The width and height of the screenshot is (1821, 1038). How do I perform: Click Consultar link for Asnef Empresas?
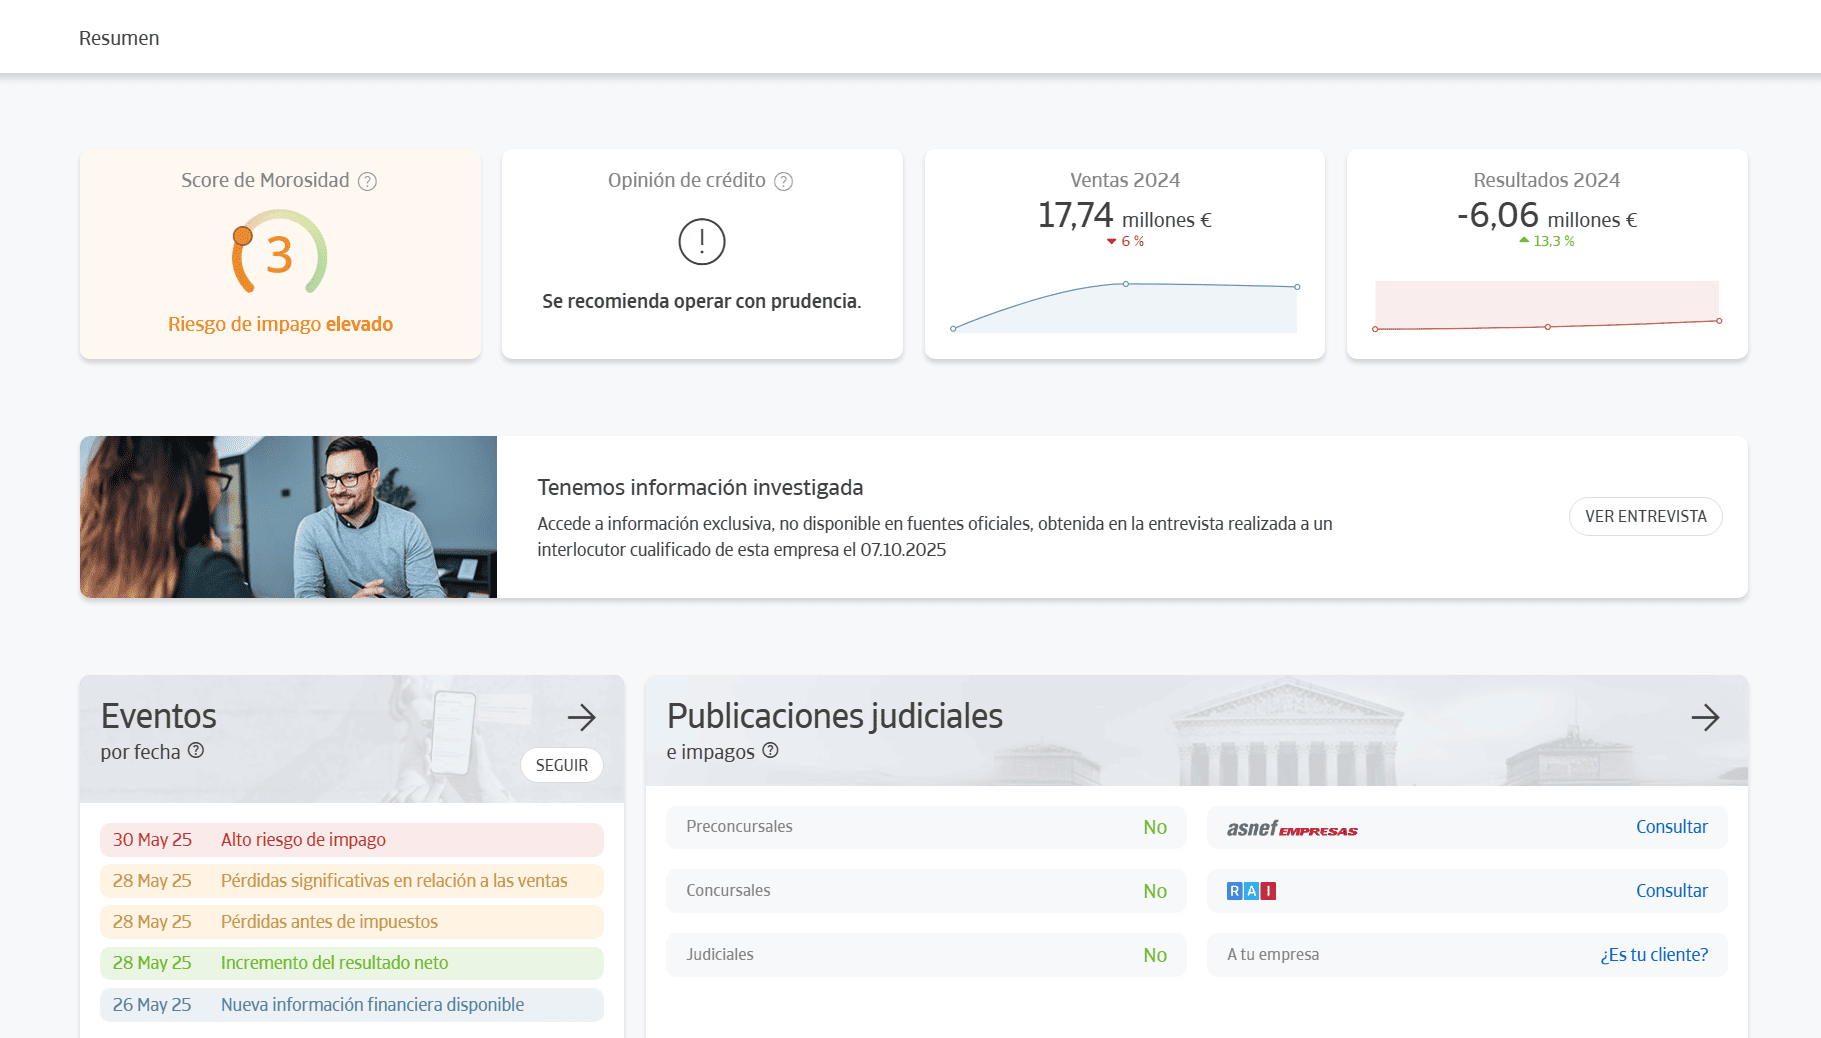[1671, 827]
